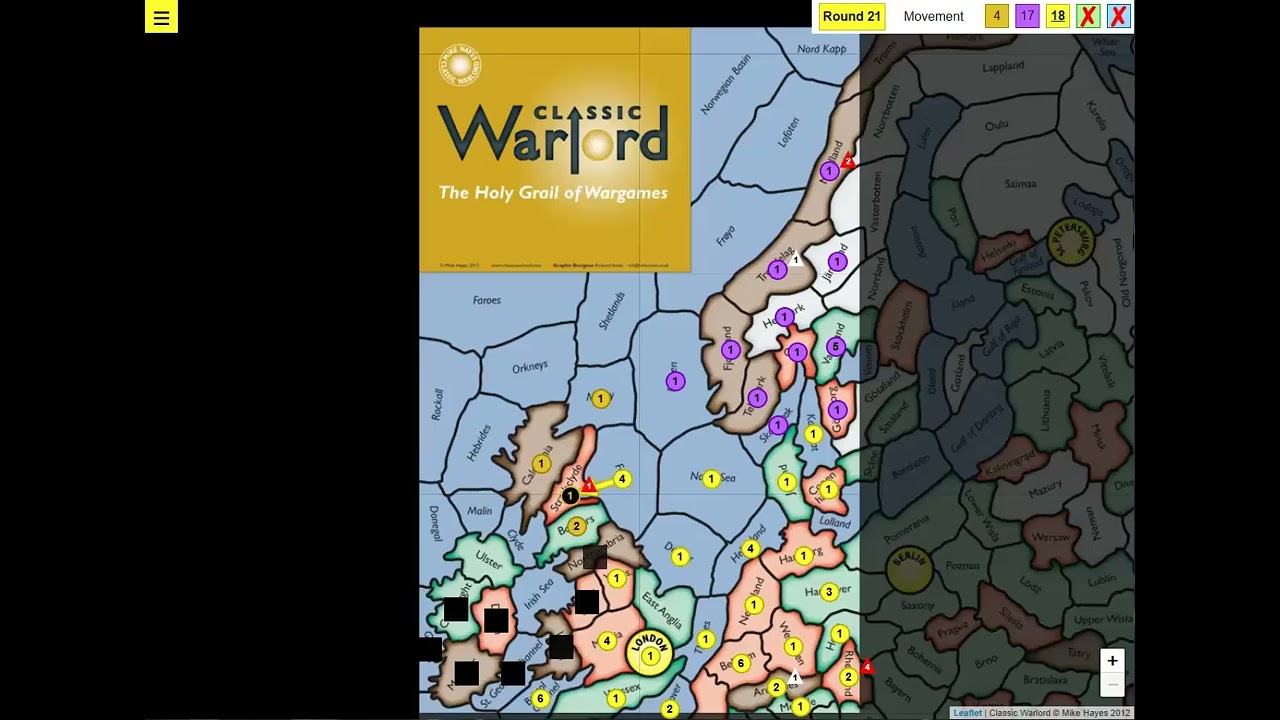Select the purple 1 token in Telemark

(757, 398)
